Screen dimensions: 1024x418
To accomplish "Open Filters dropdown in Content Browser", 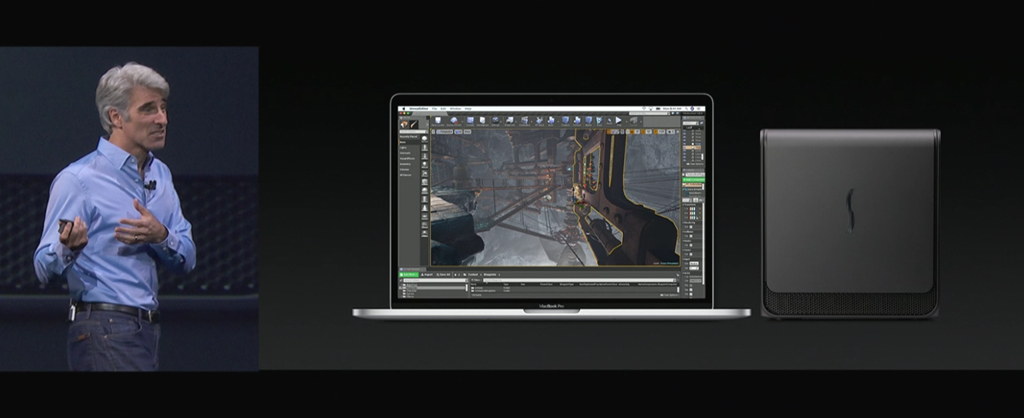I will pos(476,280).
